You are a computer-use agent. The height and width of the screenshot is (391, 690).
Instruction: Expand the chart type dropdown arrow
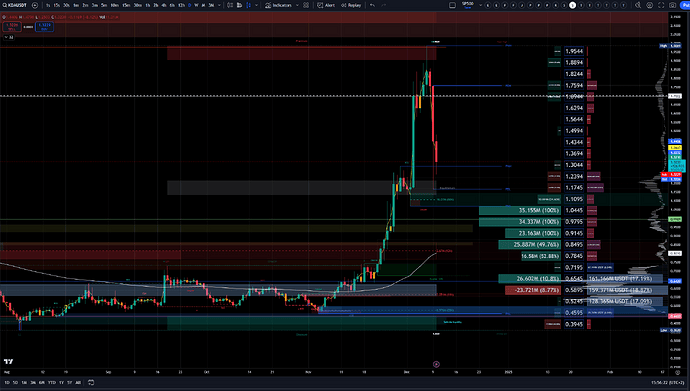257,5
